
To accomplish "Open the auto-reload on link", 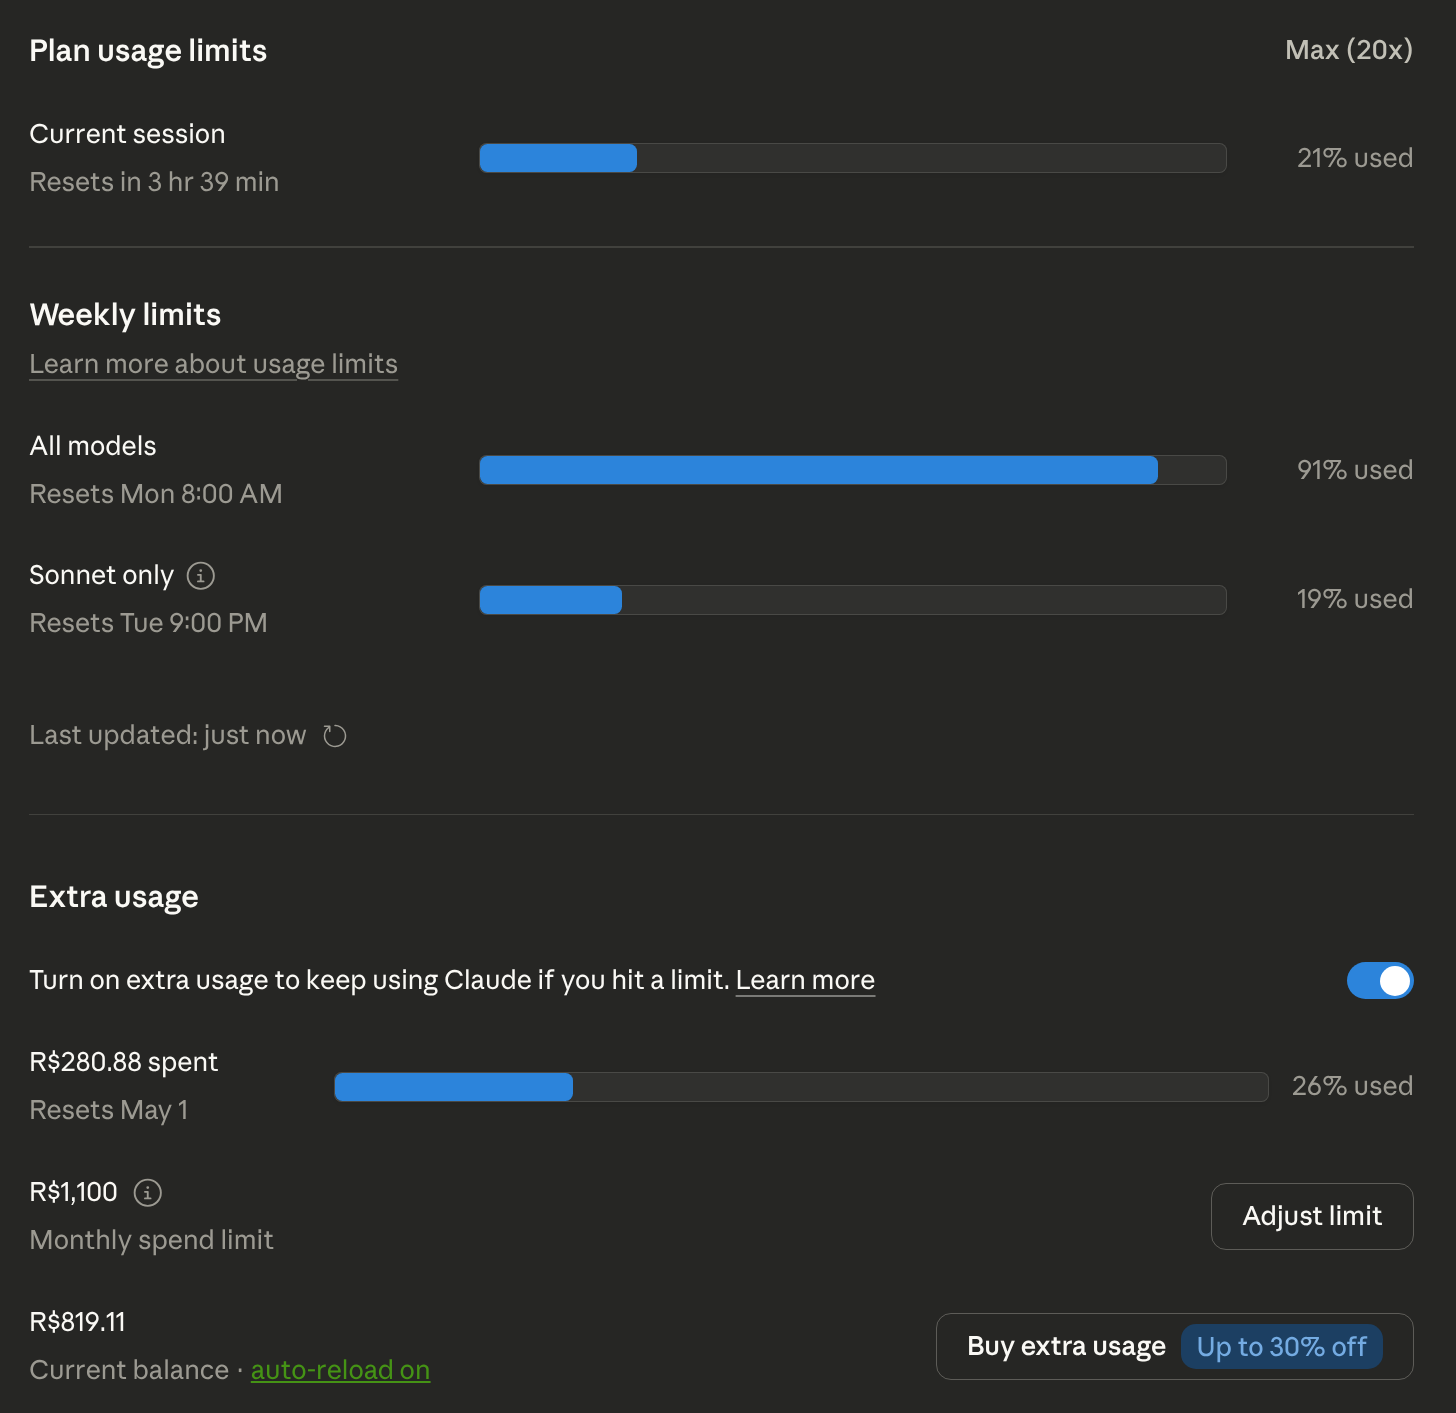I will click(x=340, y=1370).
